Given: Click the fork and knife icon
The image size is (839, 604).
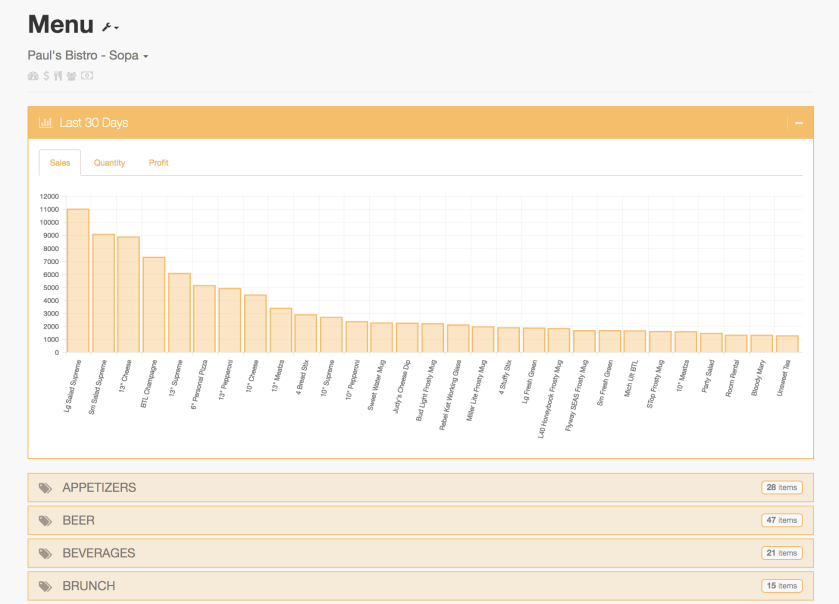Looking at the screenshot, I should pos(58,76).
